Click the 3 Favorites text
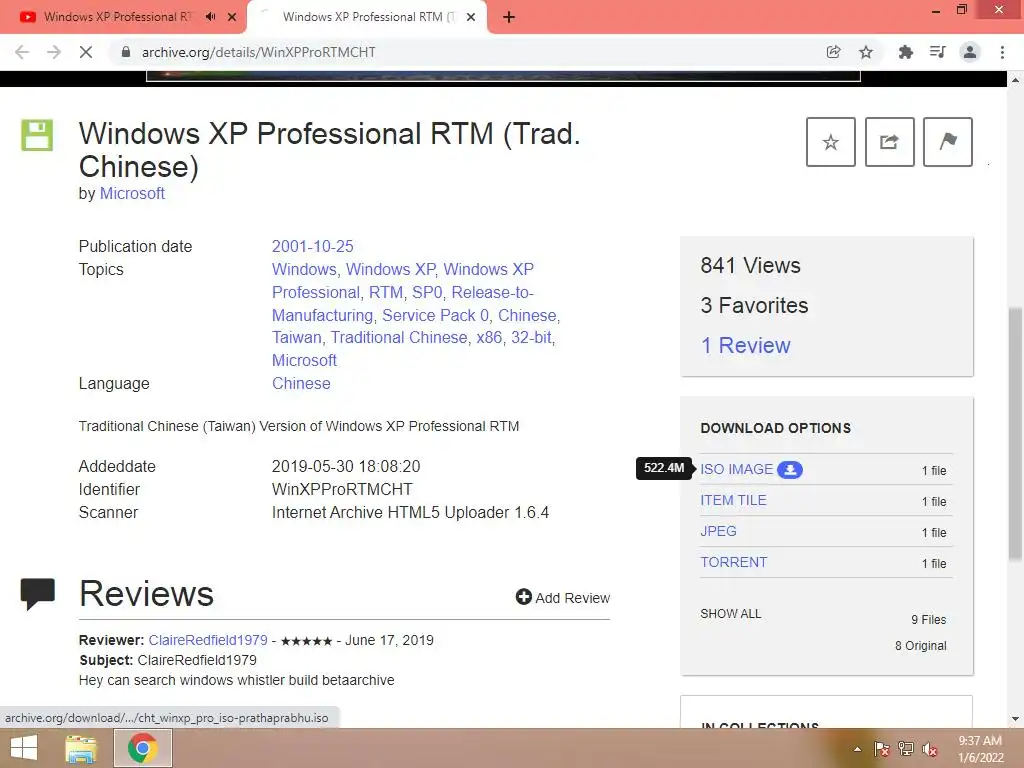The height and width of the screenshot is (768, 1024). click(x=754, y=306)
